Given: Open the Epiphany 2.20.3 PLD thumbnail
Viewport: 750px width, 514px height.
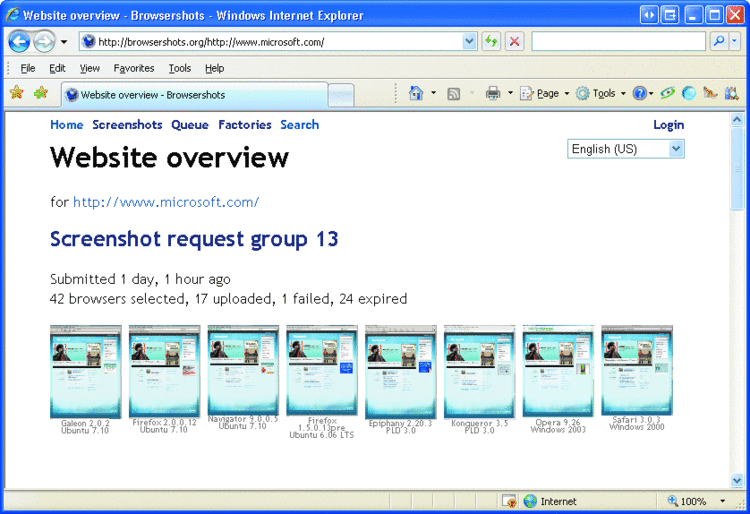Looking at the screenshot, I should [x=401, y=372].
